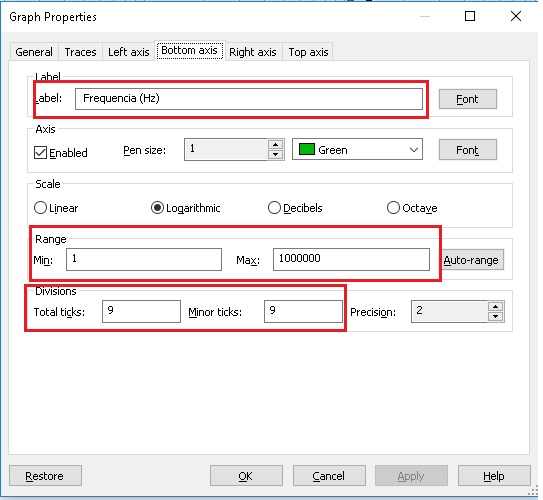
Task: Open the Green axis color dropdown
Action: click(x=357, y=150)
